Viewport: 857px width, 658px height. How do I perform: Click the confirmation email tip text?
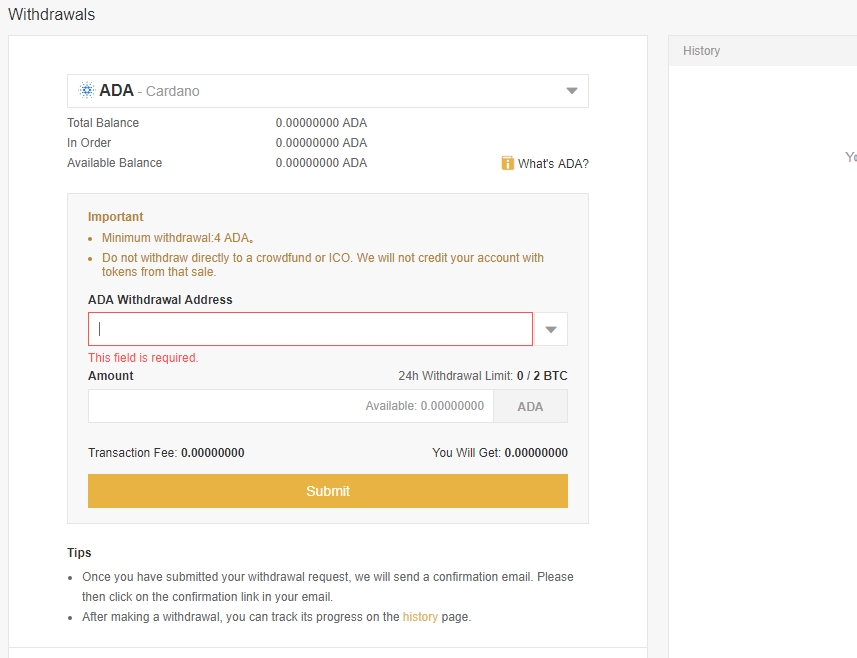point(327,586)
